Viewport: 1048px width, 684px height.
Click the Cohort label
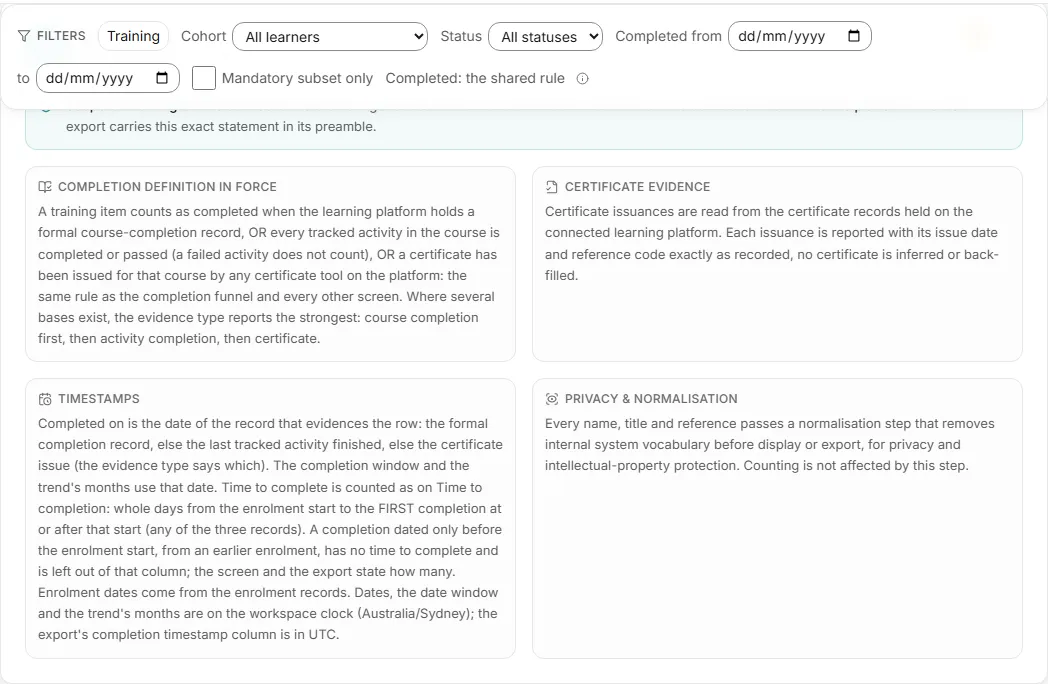(x=204, y=36)
